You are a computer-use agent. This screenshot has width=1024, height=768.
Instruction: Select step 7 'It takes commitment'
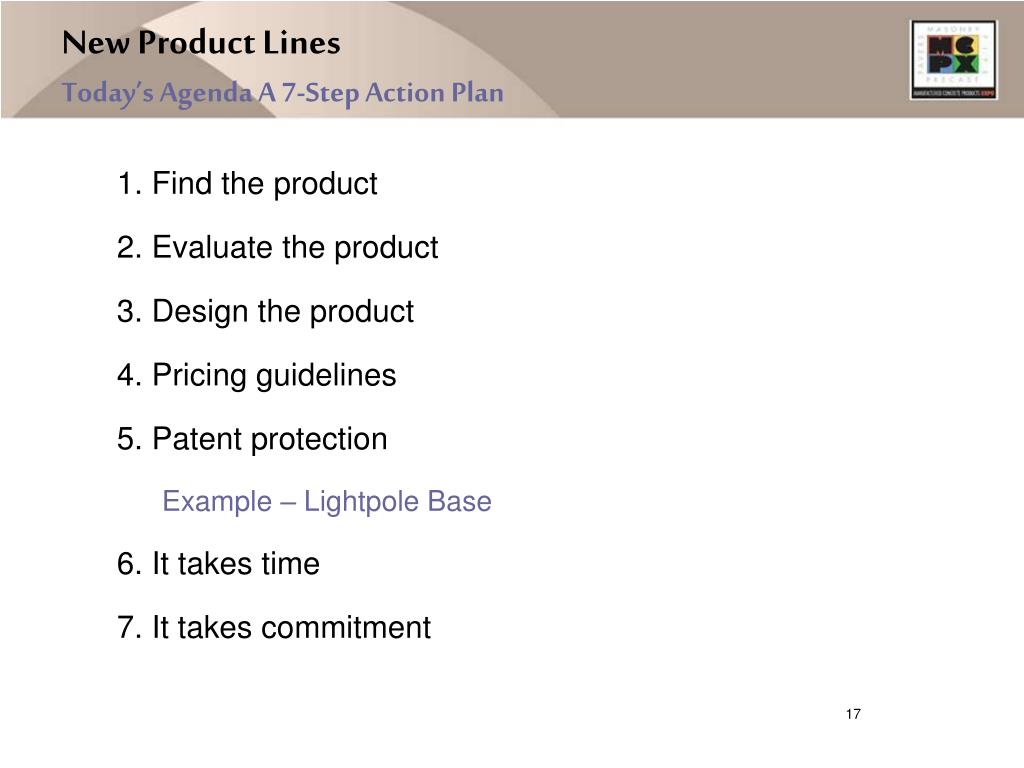point(274,628)
